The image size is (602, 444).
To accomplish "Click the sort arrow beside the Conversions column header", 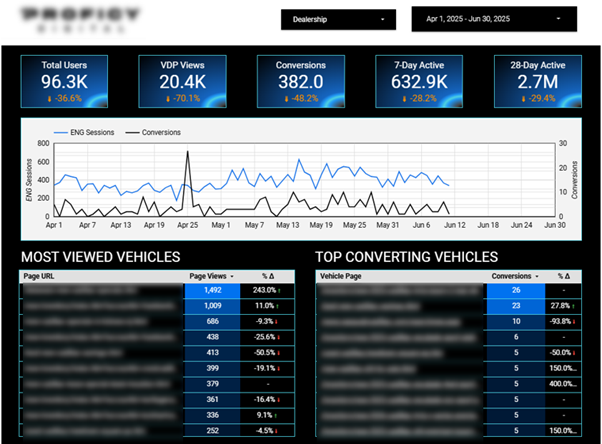I will pyautogui.click(x=535, y=276).
